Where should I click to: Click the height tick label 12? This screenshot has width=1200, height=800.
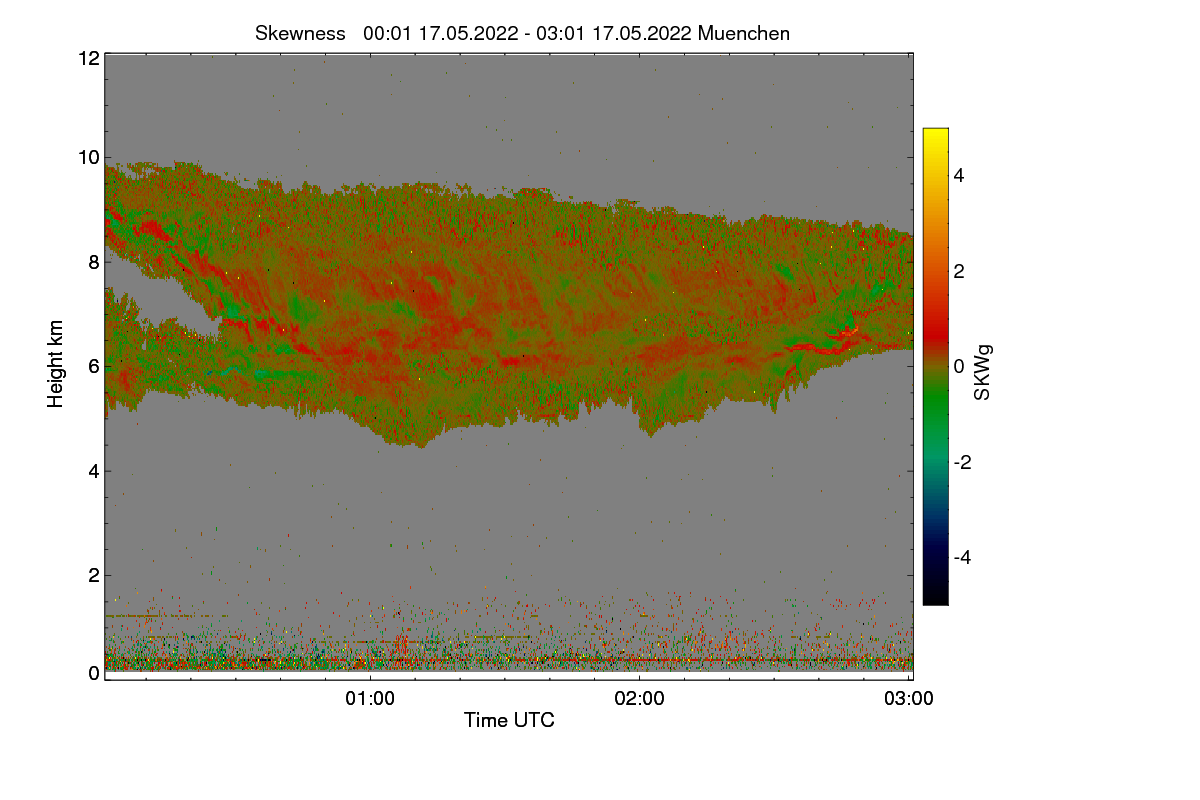pos(87,58)
